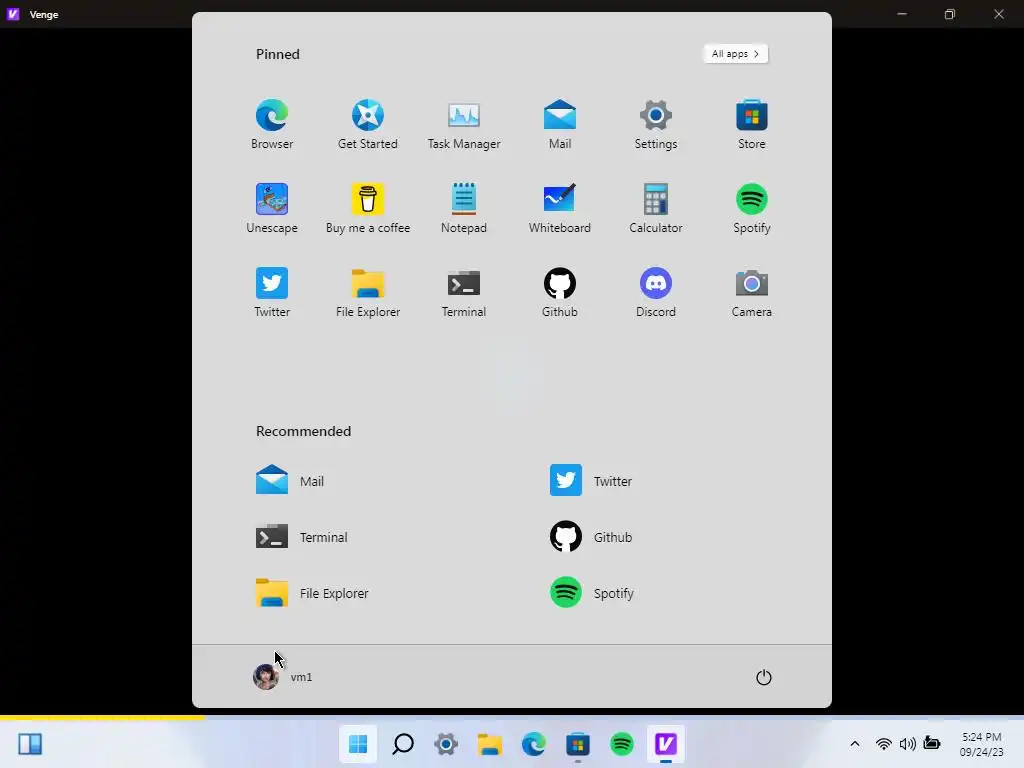
Task: Launch the Unescape game icon
Action: coord(272,208)
